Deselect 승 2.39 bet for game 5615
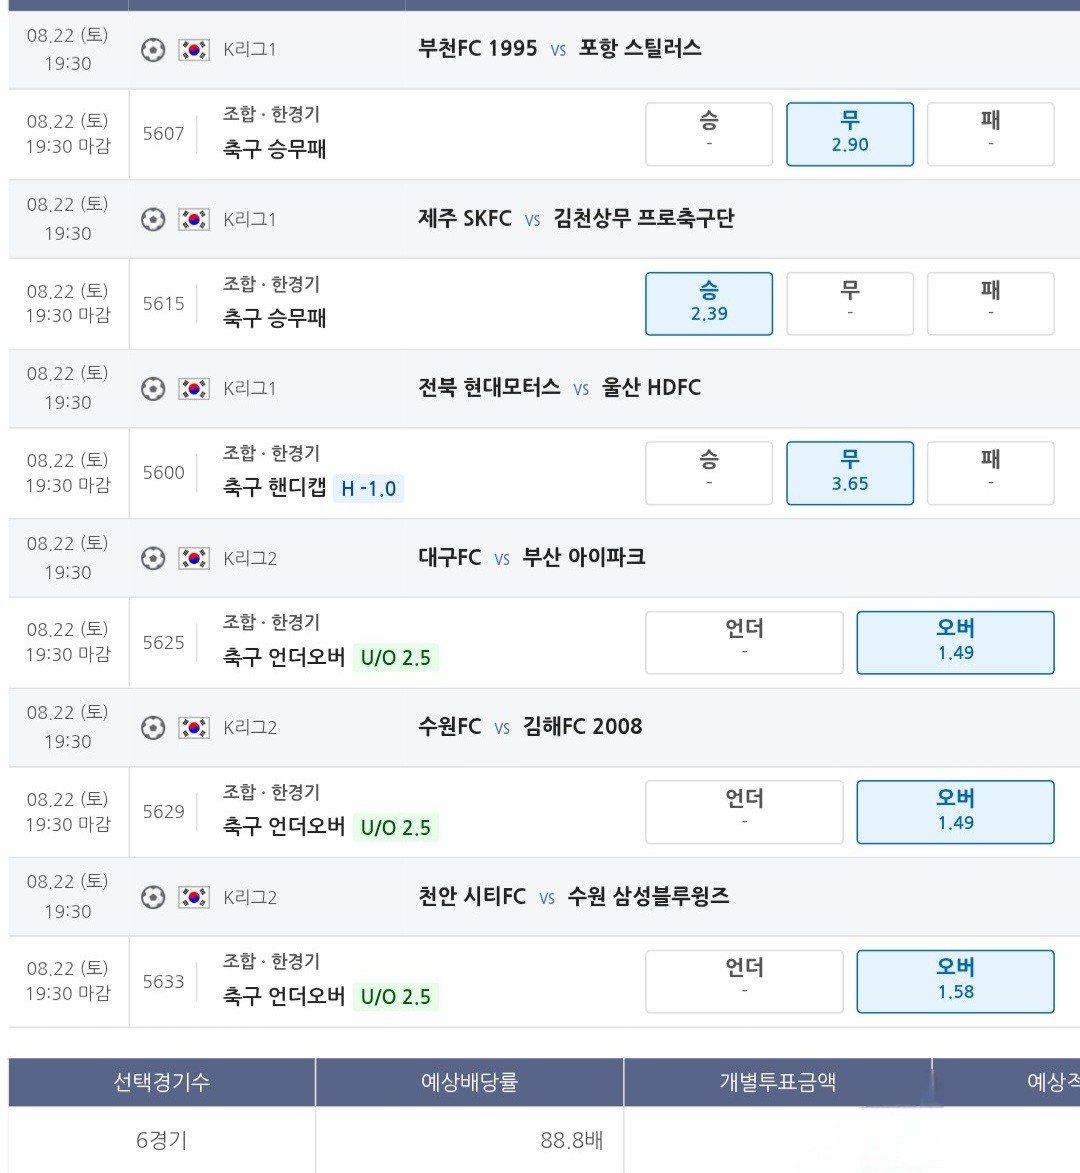 click(x=709, y=304)
